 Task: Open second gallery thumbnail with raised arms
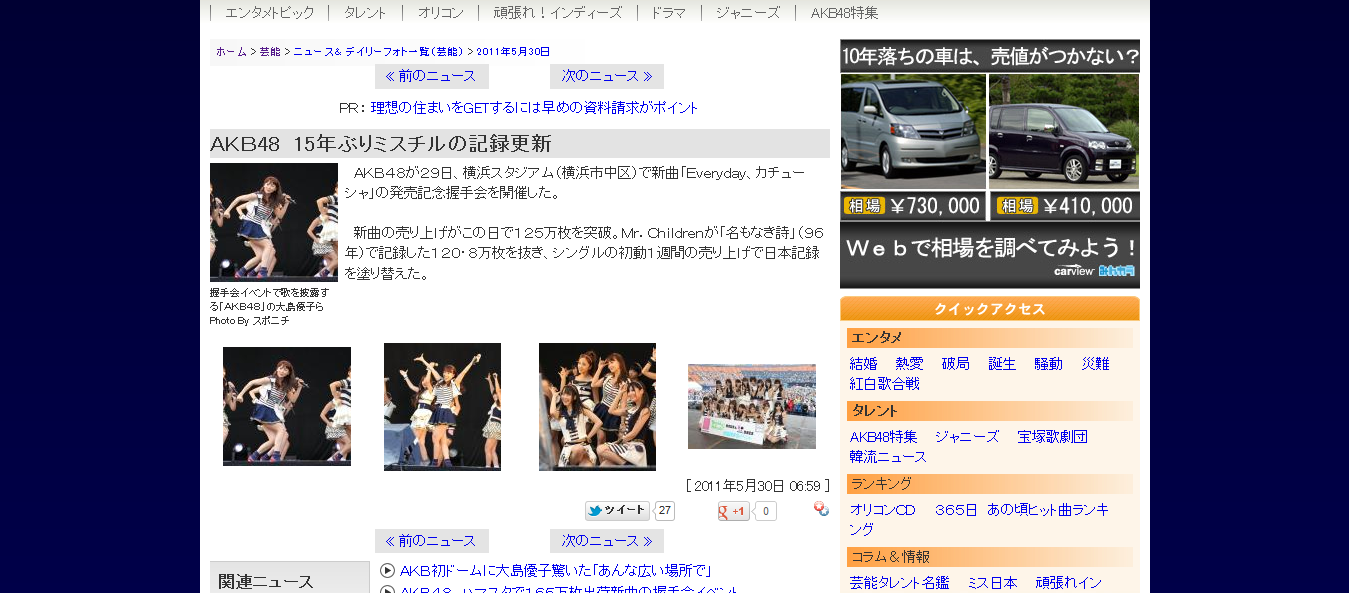(442, 407)
